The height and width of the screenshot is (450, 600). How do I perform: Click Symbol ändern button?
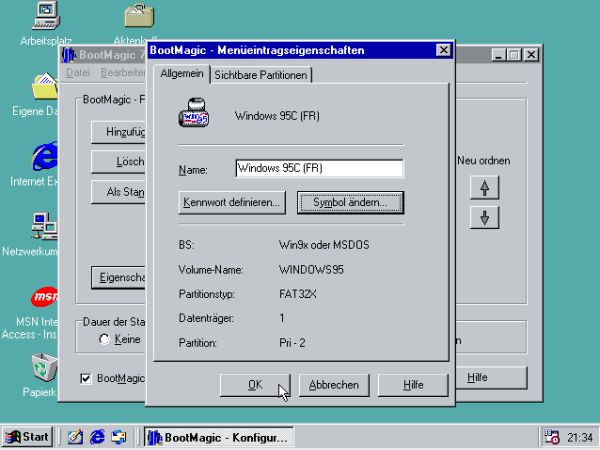[350, 202]
